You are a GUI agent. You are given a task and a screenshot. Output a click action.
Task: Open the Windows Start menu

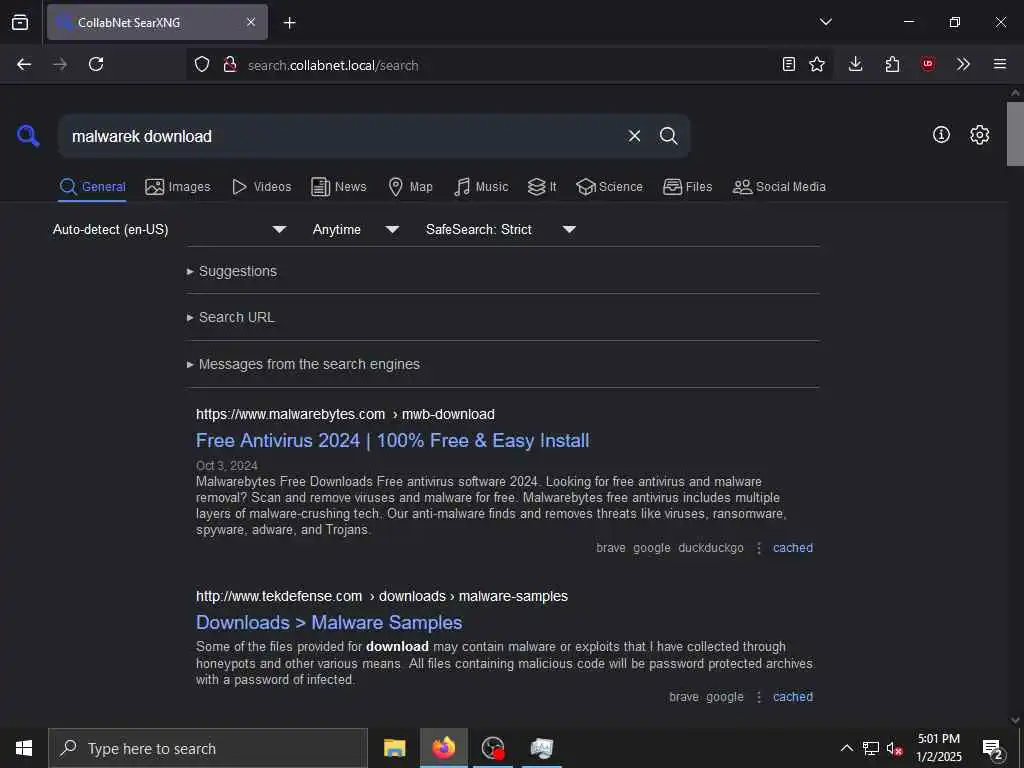click(x=24, y=748)
